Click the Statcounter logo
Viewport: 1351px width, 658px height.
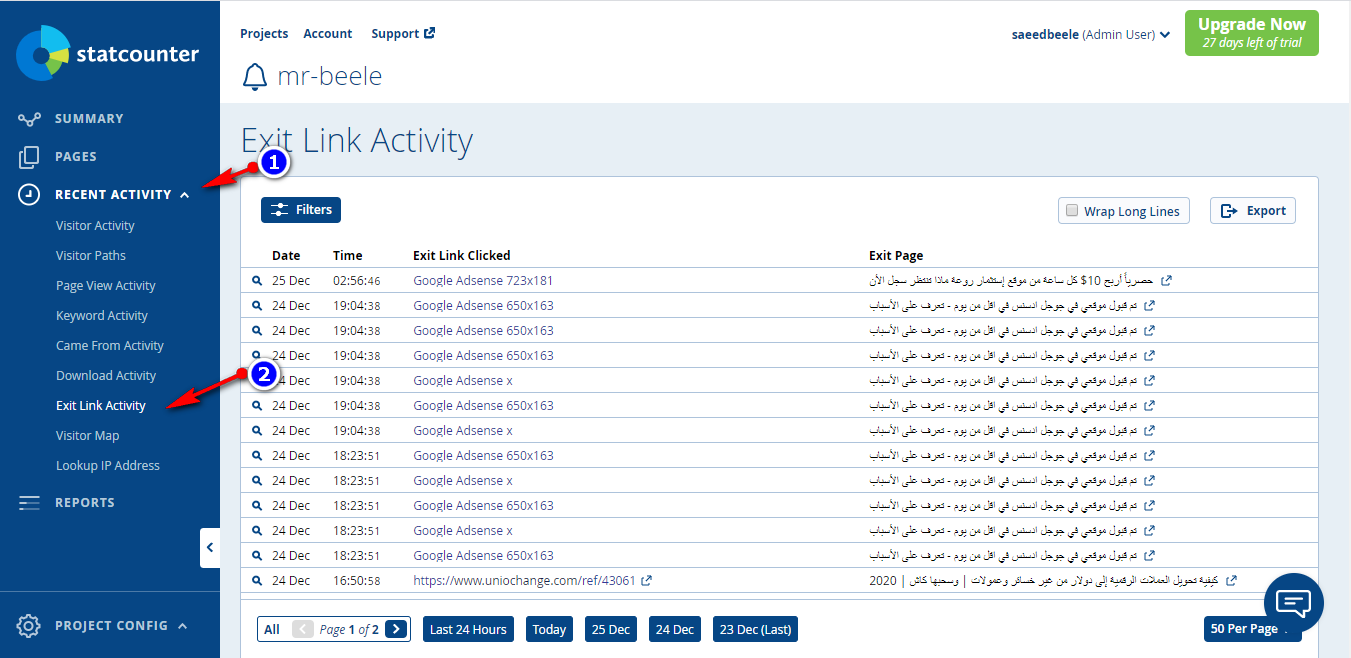tap(108, 54)
